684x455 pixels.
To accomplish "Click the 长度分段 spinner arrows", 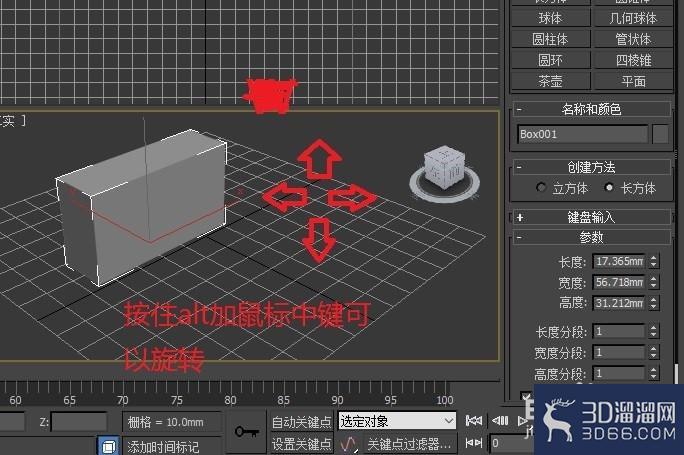I will 653,332.
